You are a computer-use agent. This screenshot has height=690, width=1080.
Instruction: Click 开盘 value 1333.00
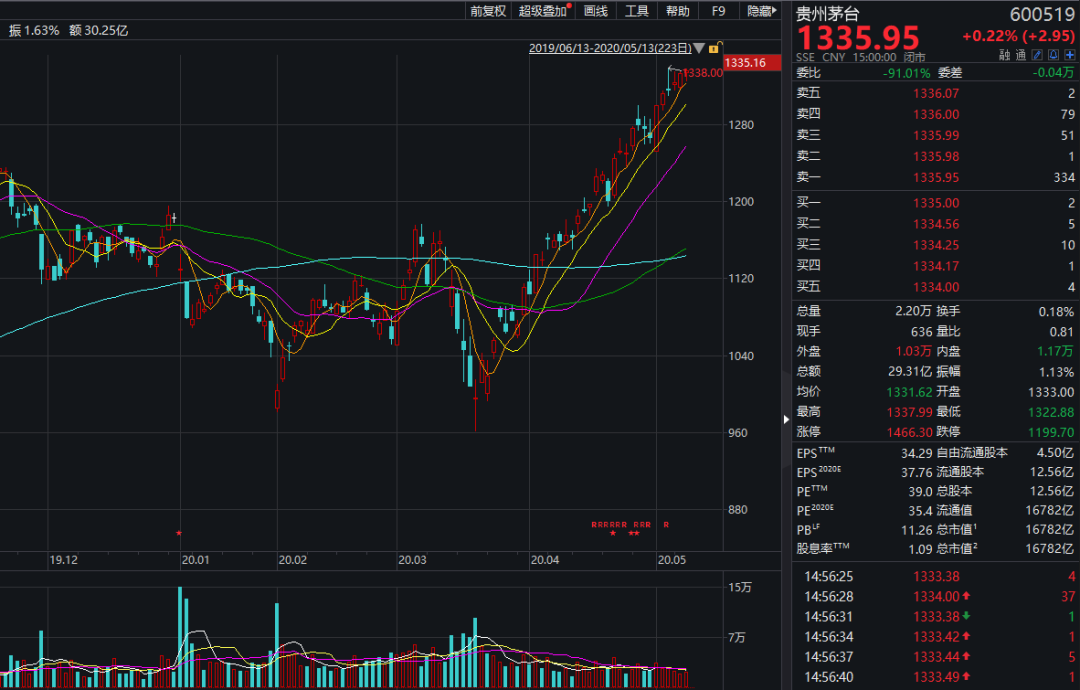pos(1052,392)
